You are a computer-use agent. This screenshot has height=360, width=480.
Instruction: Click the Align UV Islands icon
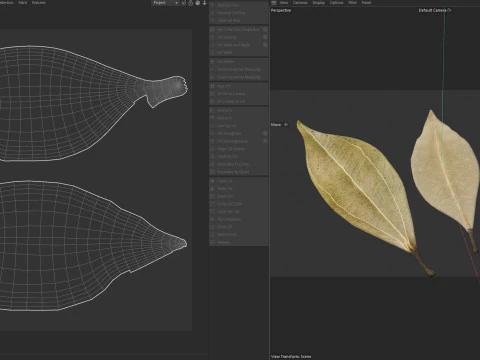pos(212,149)
